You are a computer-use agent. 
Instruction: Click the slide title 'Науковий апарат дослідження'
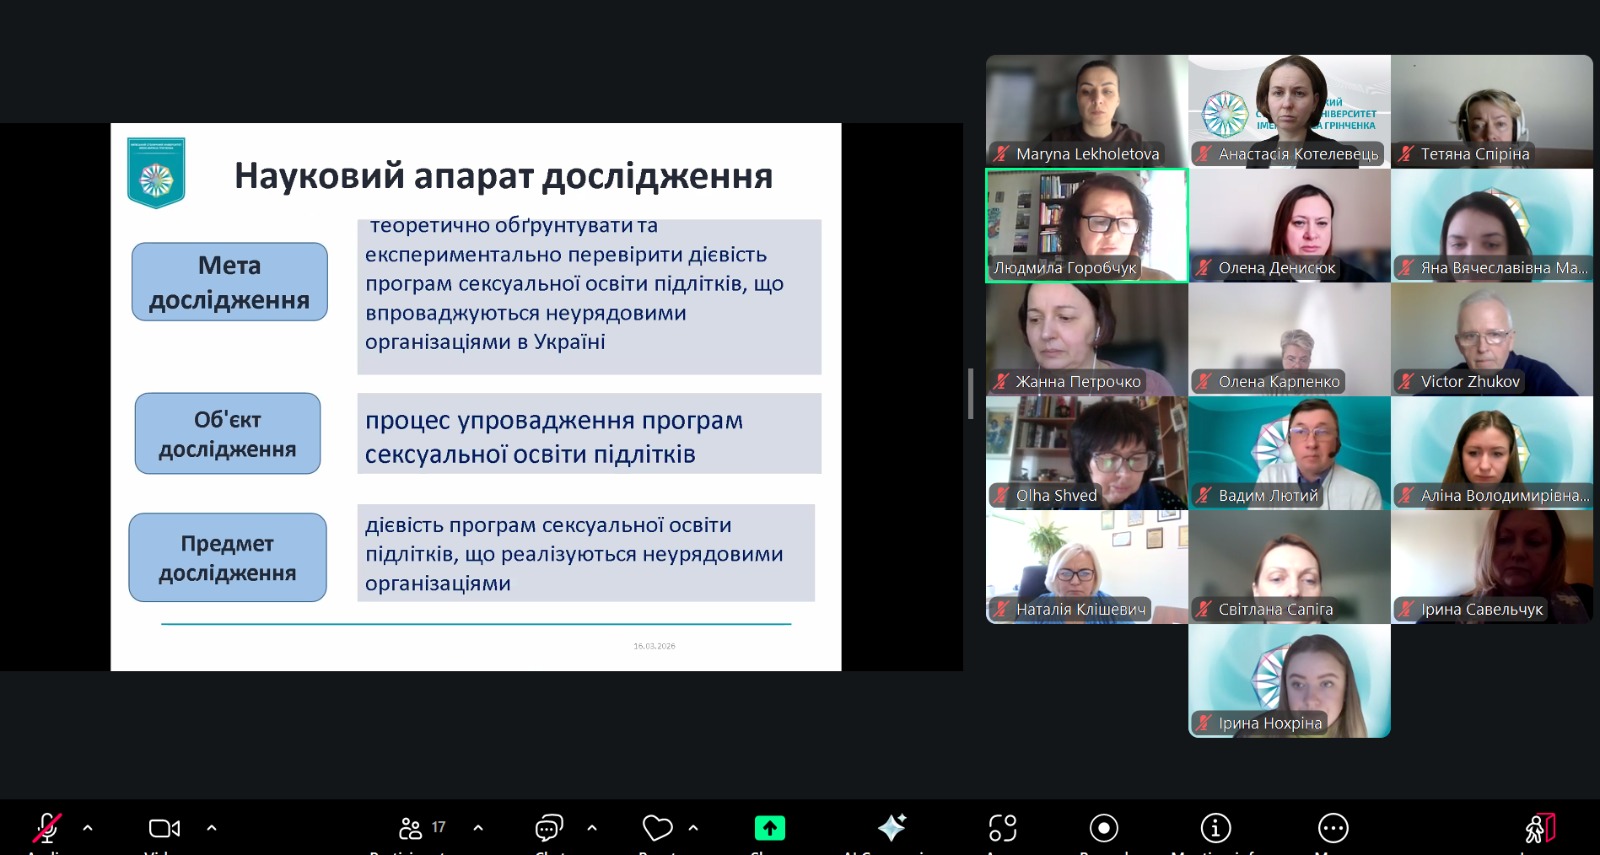coord(503,176)
